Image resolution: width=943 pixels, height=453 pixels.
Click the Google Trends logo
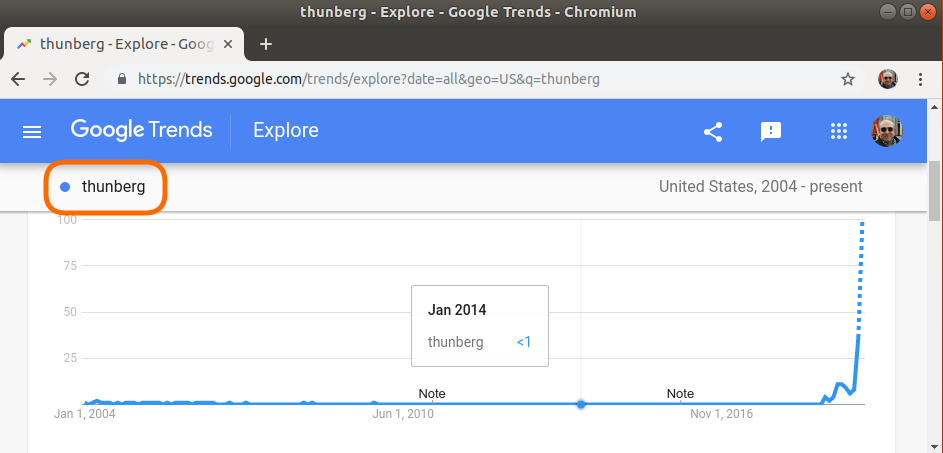141,130
